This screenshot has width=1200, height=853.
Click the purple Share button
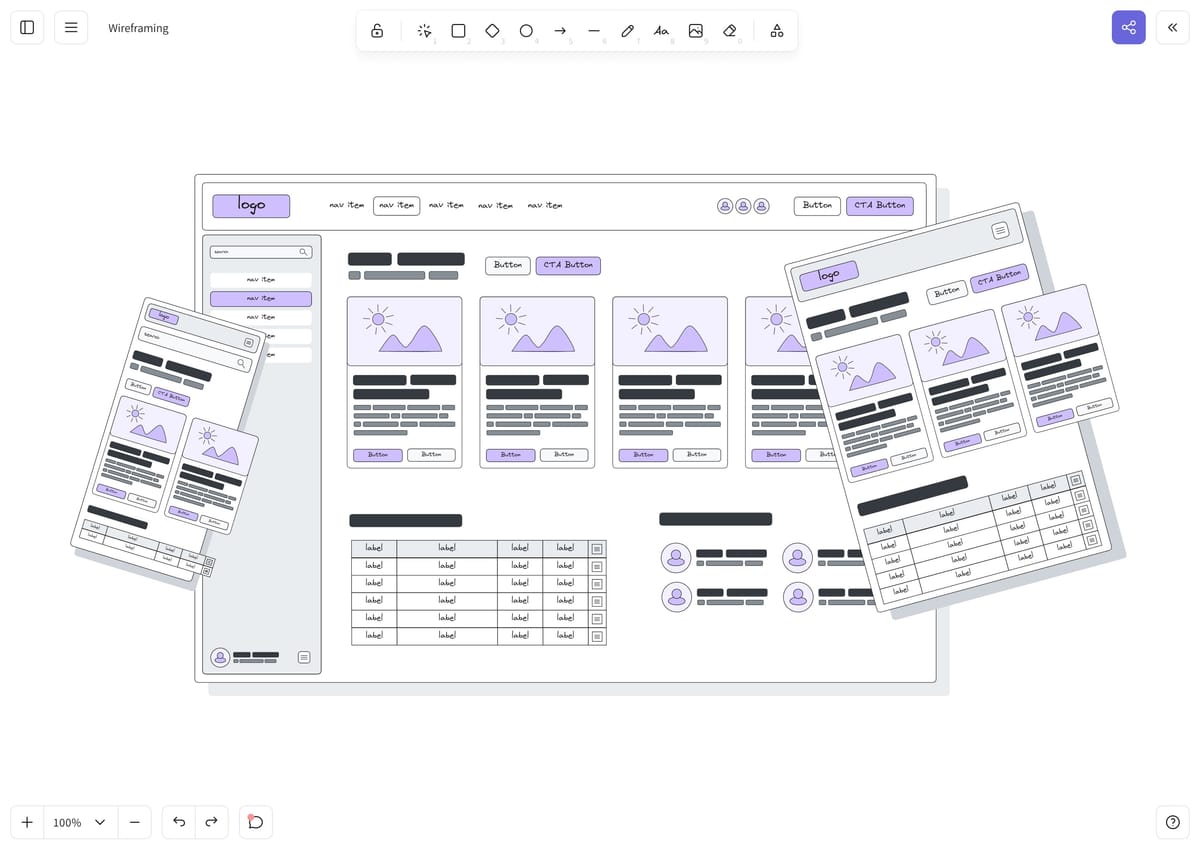point(1129,27)
